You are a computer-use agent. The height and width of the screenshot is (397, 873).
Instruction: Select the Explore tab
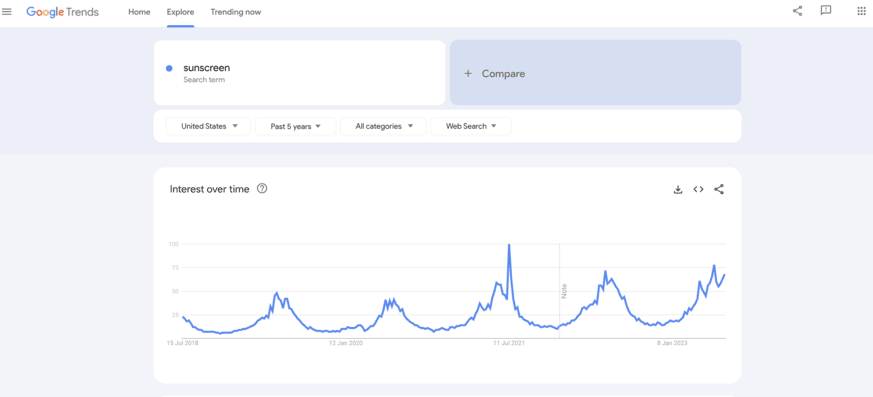coord(180,12)
